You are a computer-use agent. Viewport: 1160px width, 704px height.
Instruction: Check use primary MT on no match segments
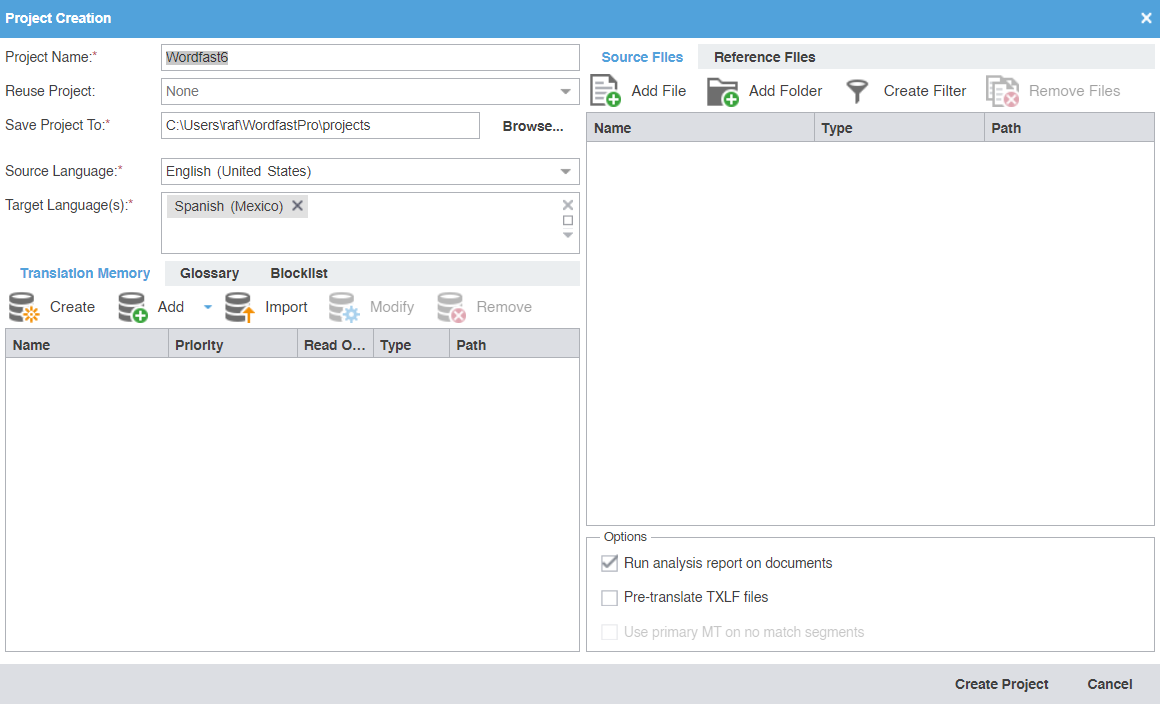click(610, 632)
